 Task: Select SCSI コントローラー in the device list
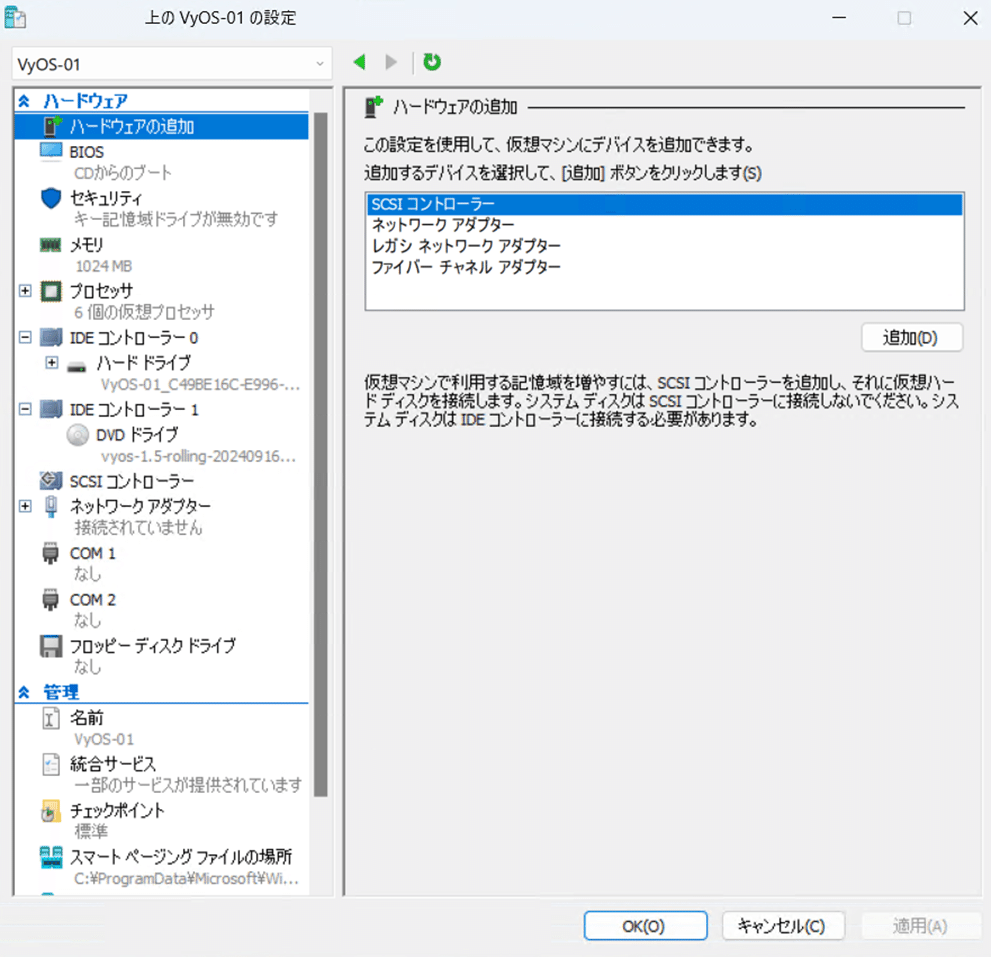664,204
